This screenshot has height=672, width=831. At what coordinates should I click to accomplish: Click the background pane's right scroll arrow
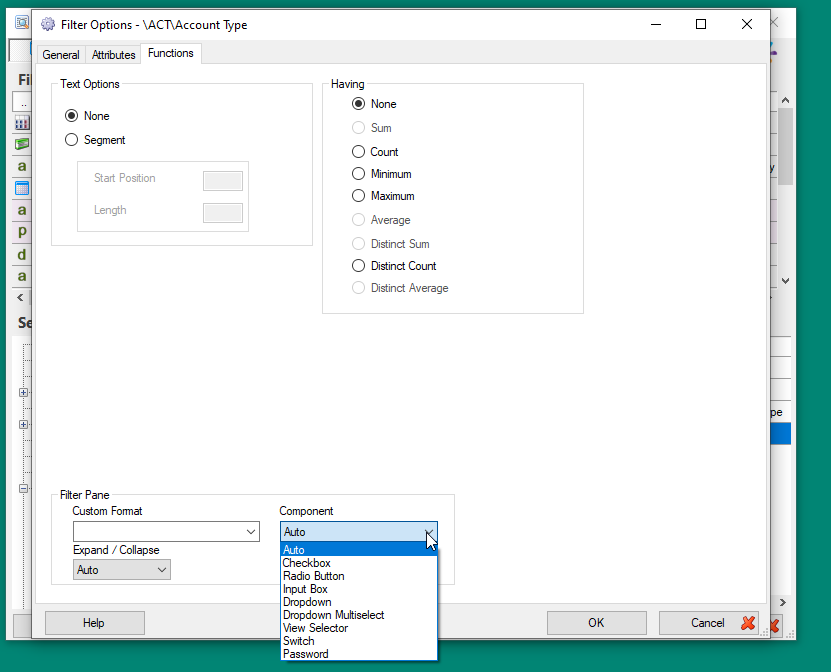click(x=783, y=603)
